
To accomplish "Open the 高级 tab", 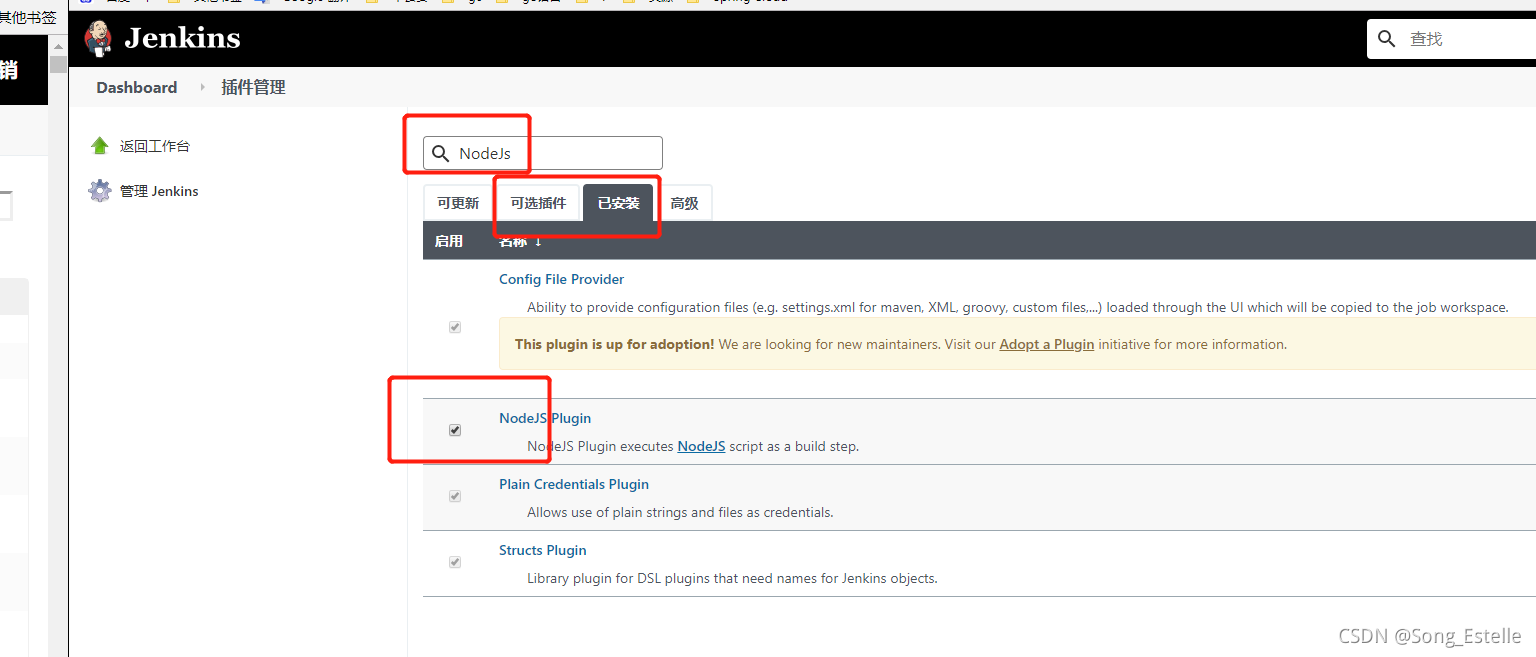I will pos(684,203).
